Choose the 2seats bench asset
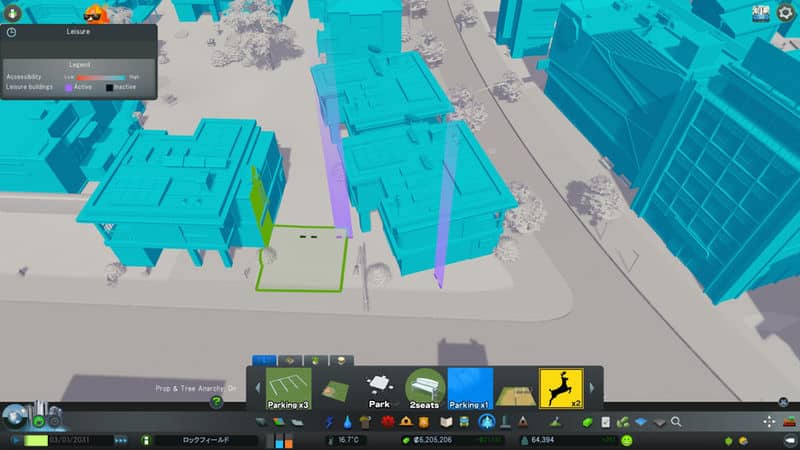The width and height of the screenshot is (800, 450). coord(425,387)
